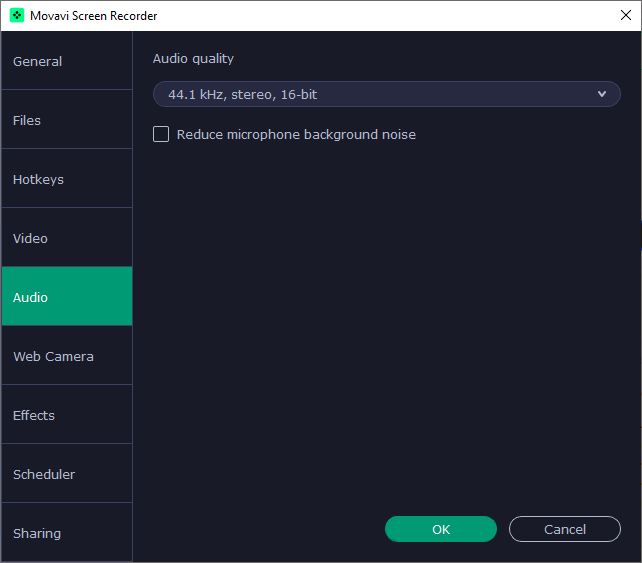
Task: Go to the Sharing tab
Action: (x=67, y=532)
